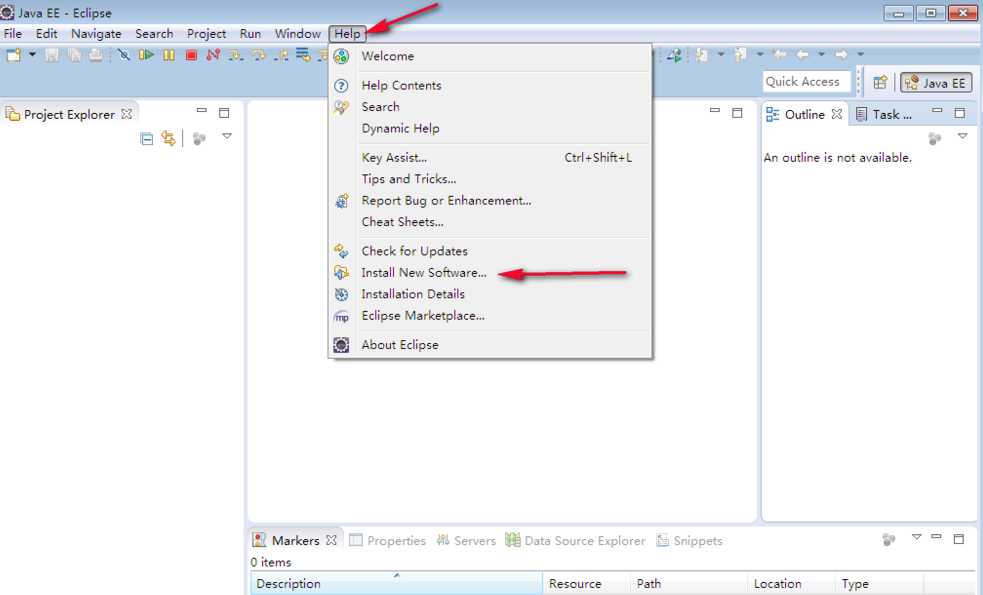
Task: Open the Run menu
Action: [x=250, y=34]
